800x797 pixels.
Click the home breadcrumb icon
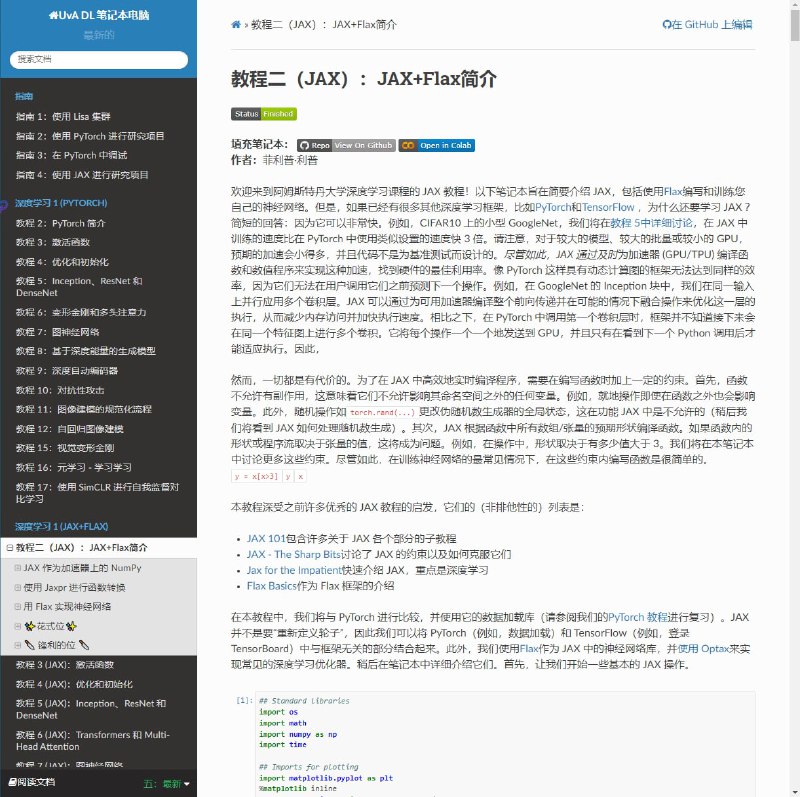[x=237, y=24]
